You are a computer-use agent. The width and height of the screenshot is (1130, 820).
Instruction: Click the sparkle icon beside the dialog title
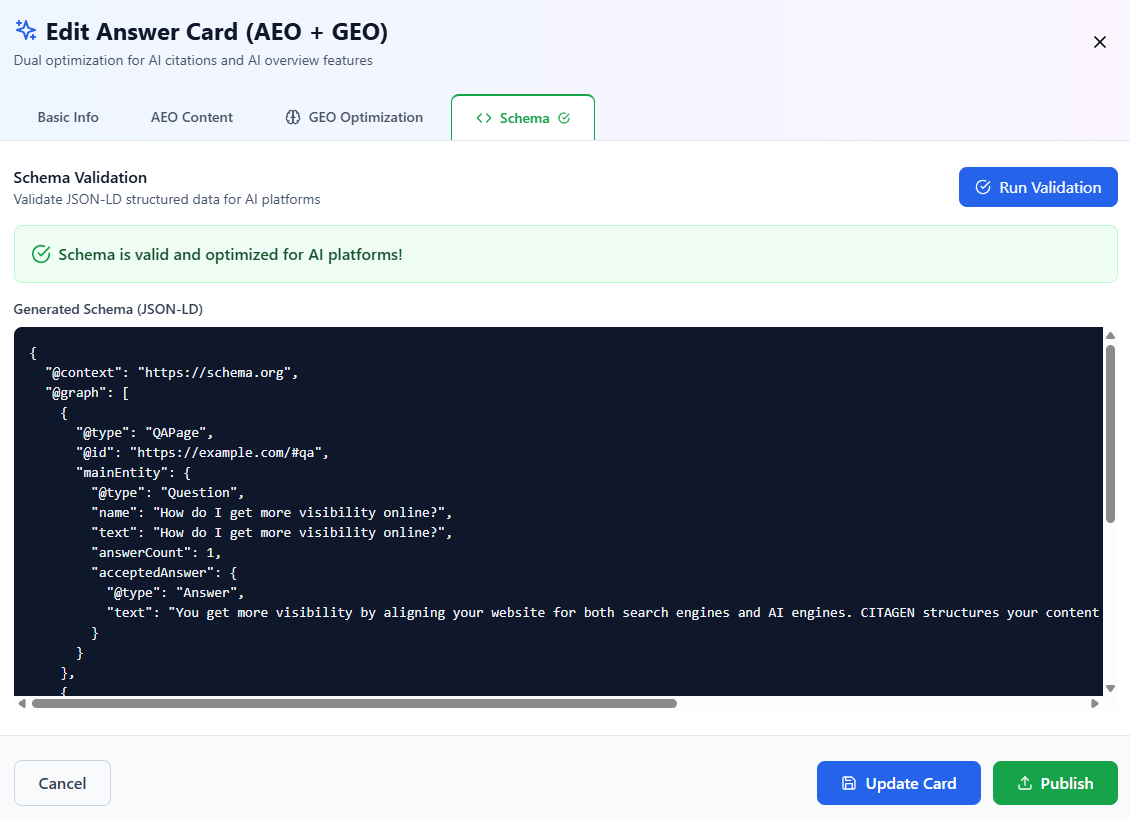(25, 30)
